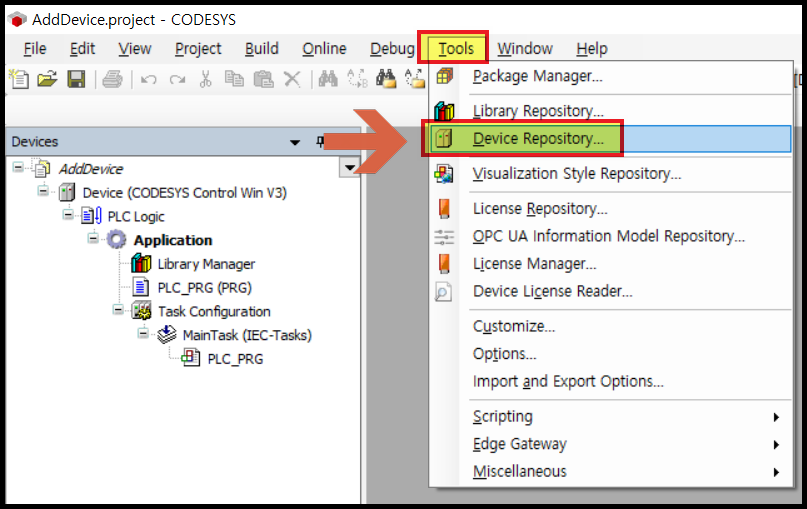Open the Build menu
807x509 pixels.
tap(261, 49)
